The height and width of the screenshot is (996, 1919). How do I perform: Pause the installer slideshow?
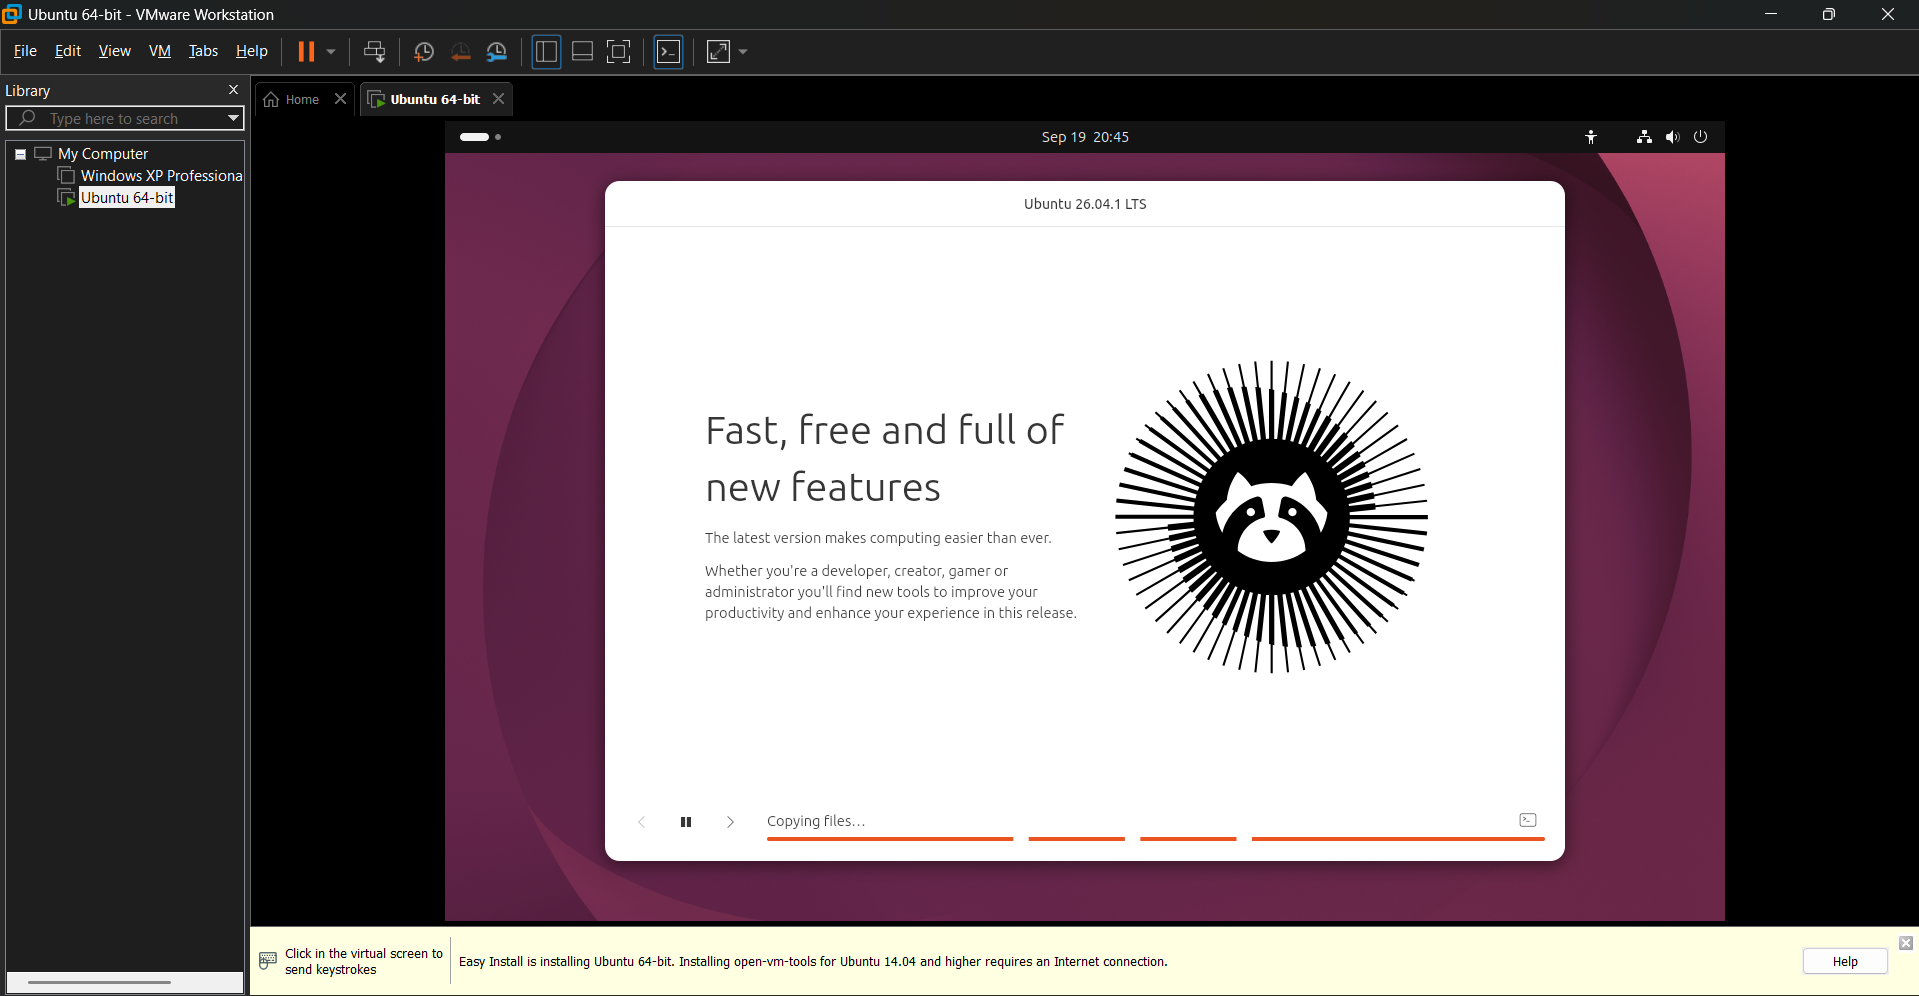(x=686, y=822)
